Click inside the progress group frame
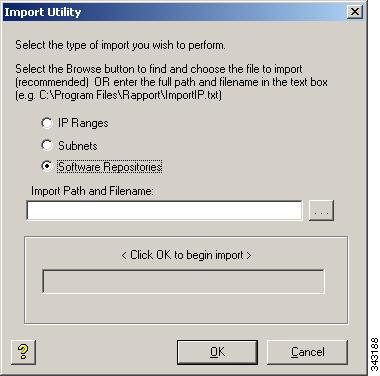380x376 pixels. [186, 308]
